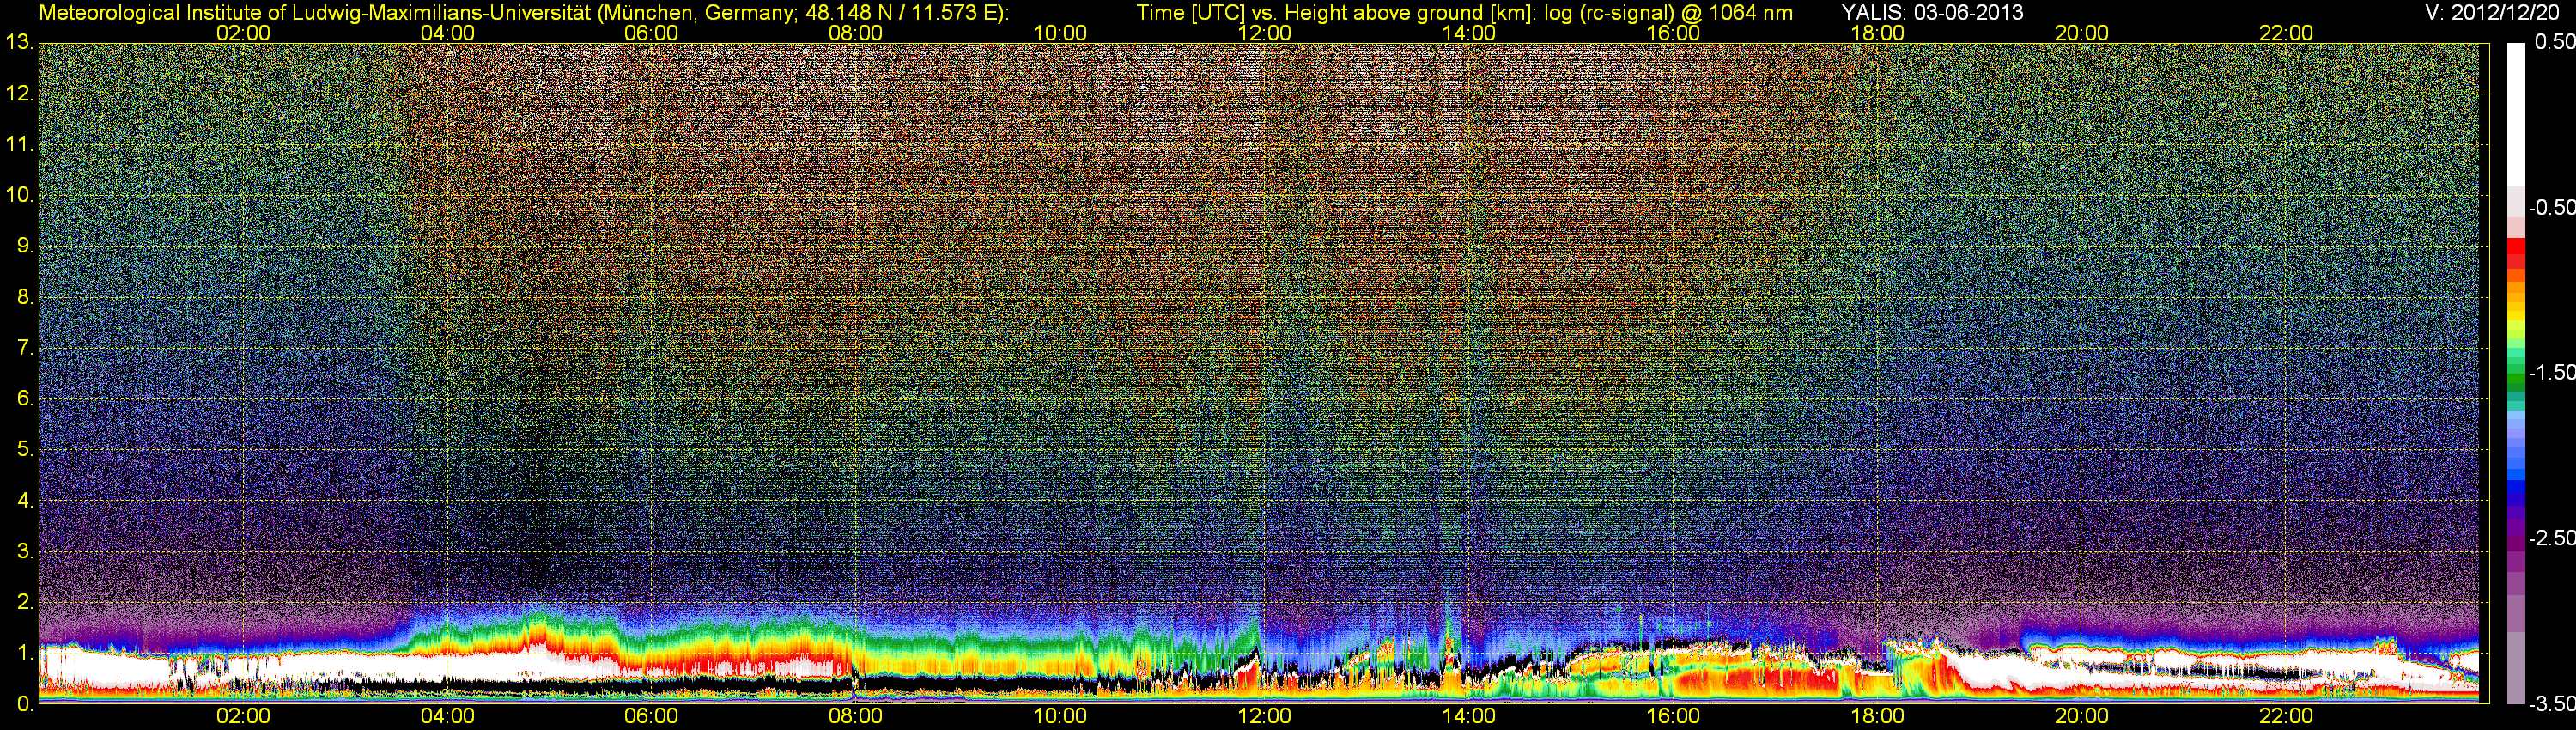2576x730 pixels.
Task: Click the '0.' height axis label
Action: [25, 704]
